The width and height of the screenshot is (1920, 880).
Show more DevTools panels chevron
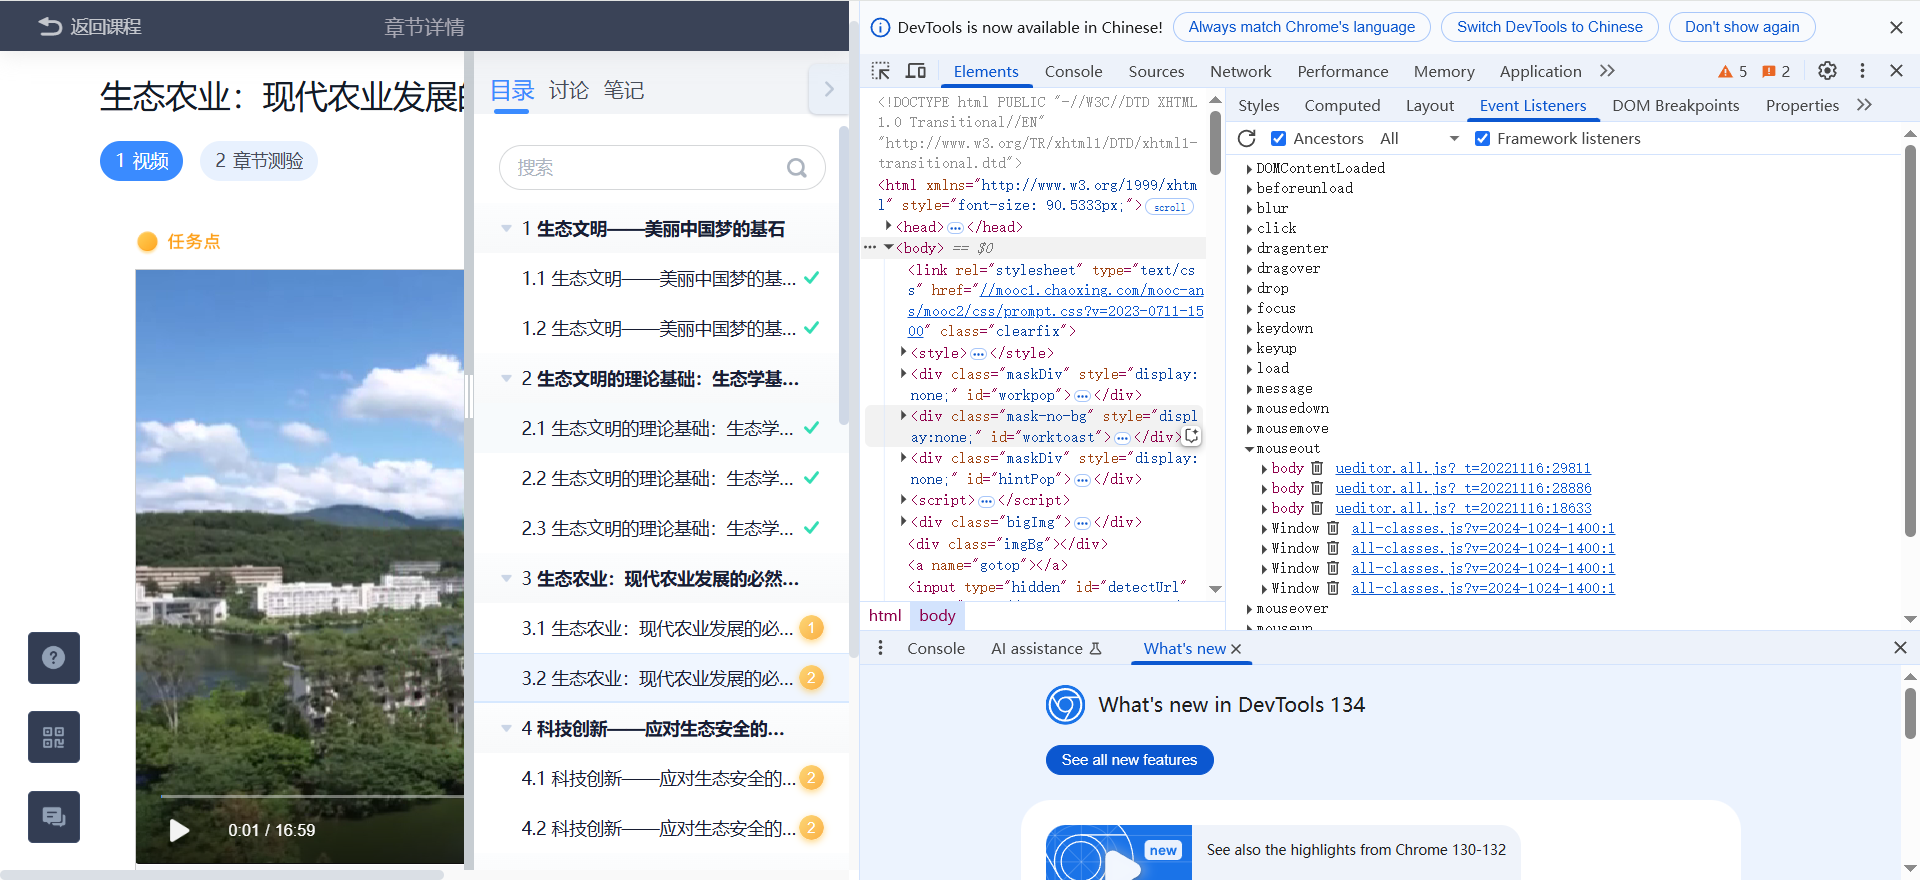pyautogui.click(x=1607, y=71)
